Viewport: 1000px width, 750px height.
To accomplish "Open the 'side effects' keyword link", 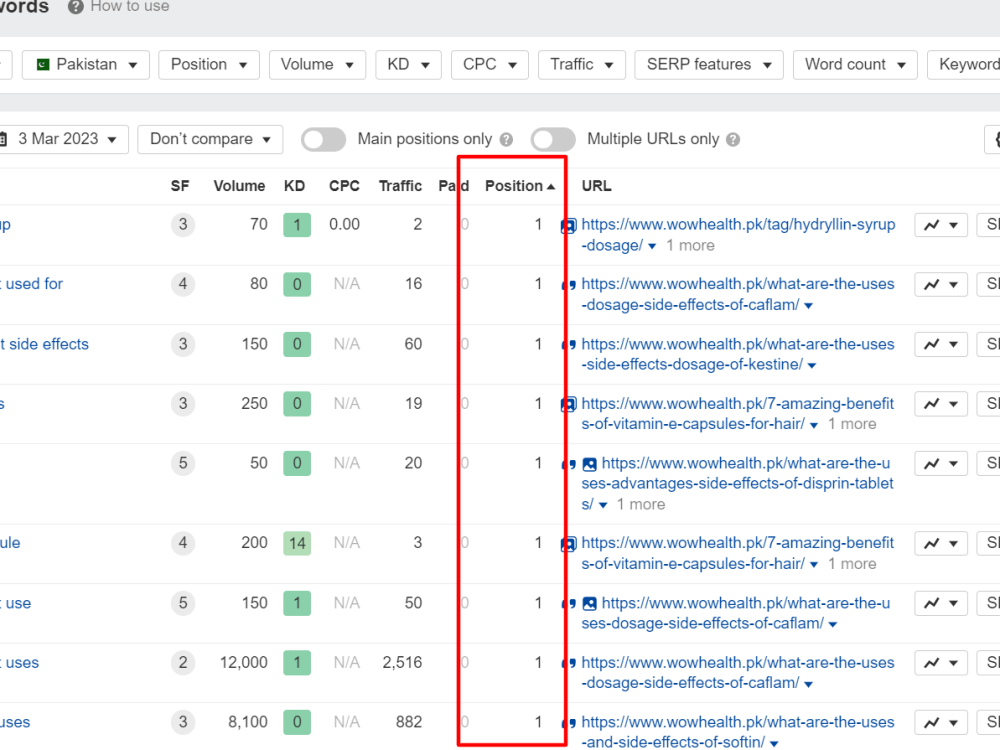I will 45,344.
